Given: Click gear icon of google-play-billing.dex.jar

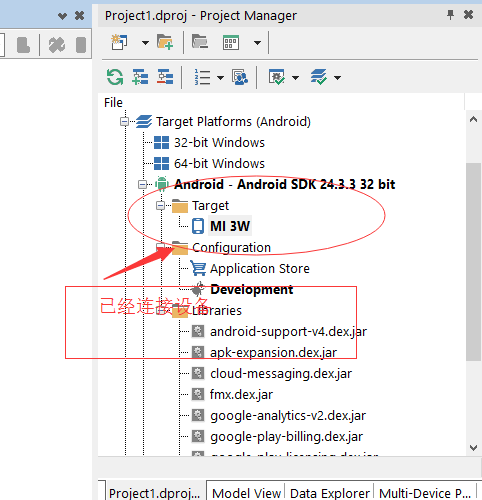Looking at the screenshot, I should pyautogui.click(x=198, y=436).
